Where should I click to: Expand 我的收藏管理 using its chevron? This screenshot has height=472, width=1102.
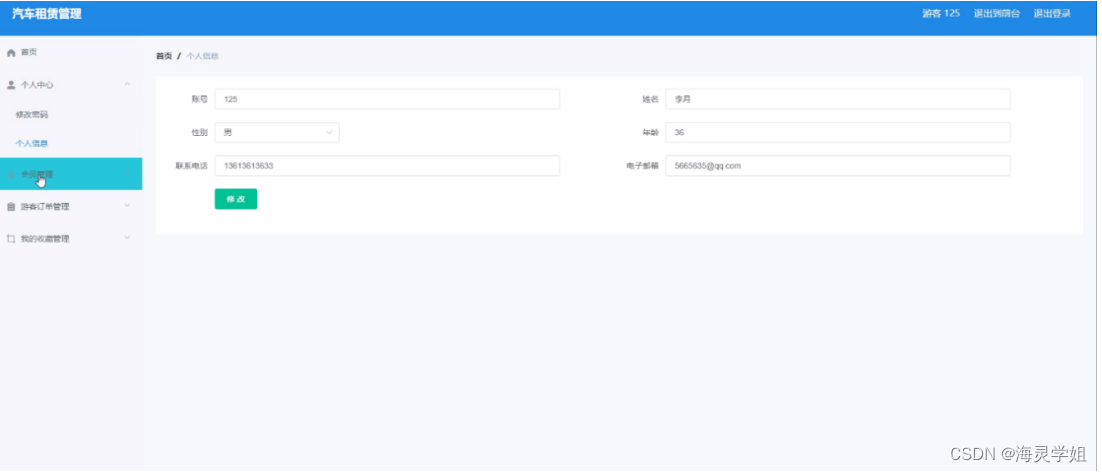127,238
